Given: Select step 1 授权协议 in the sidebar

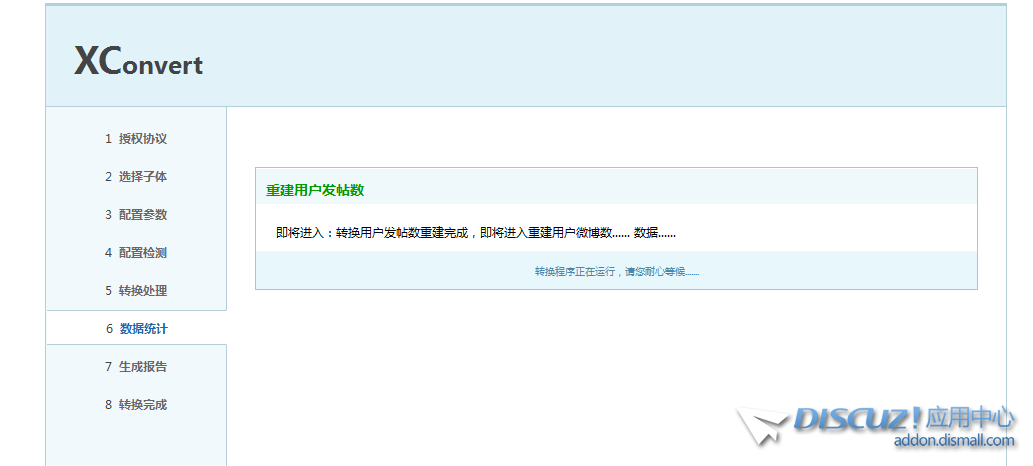Looking at the screenshot, I should (x=136, y=139).
